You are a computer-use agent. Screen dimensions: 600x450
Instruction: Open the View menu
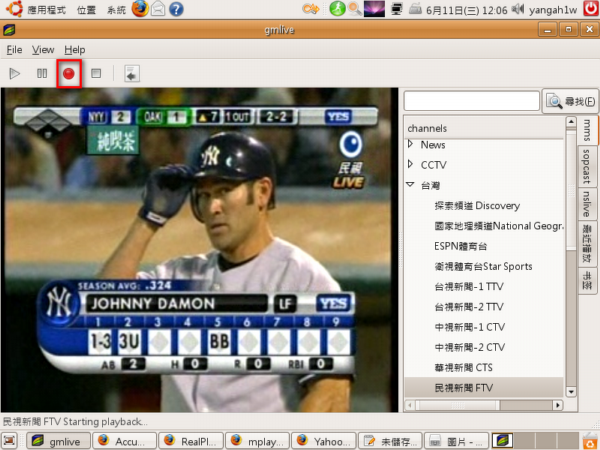point(43,50)
